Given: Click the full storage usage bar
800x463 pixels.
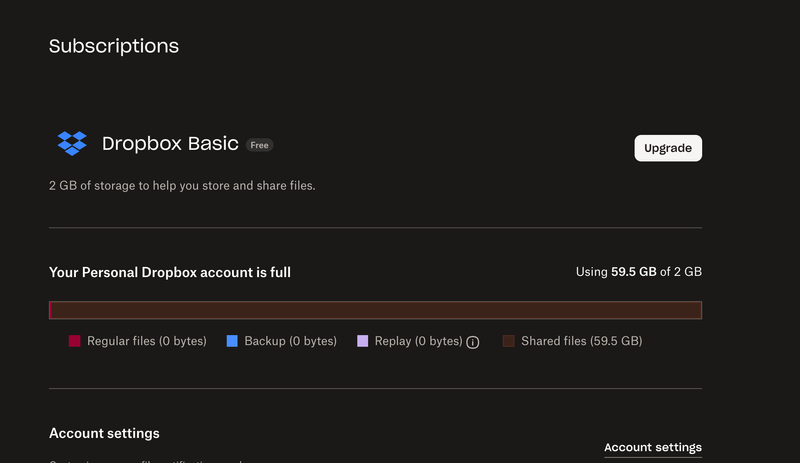Looking at the screenshot, I should pos(375,310).
